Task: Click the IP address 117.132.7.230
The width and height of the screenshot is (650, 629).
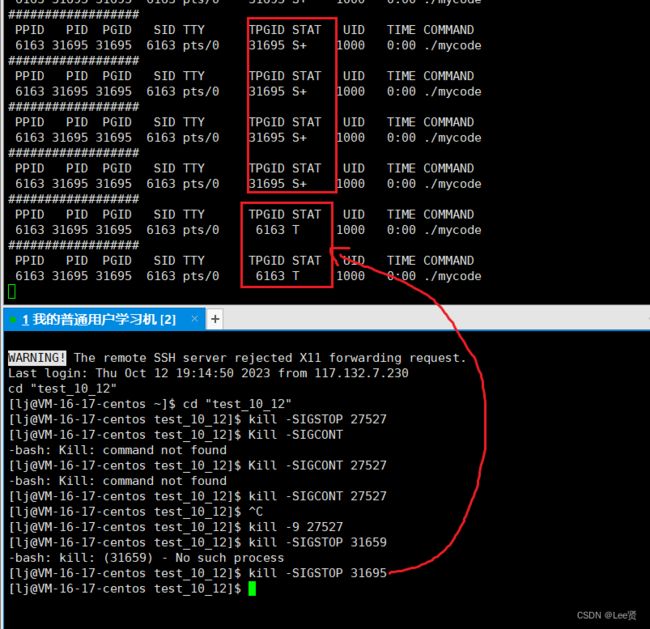Action: (361, 373)
